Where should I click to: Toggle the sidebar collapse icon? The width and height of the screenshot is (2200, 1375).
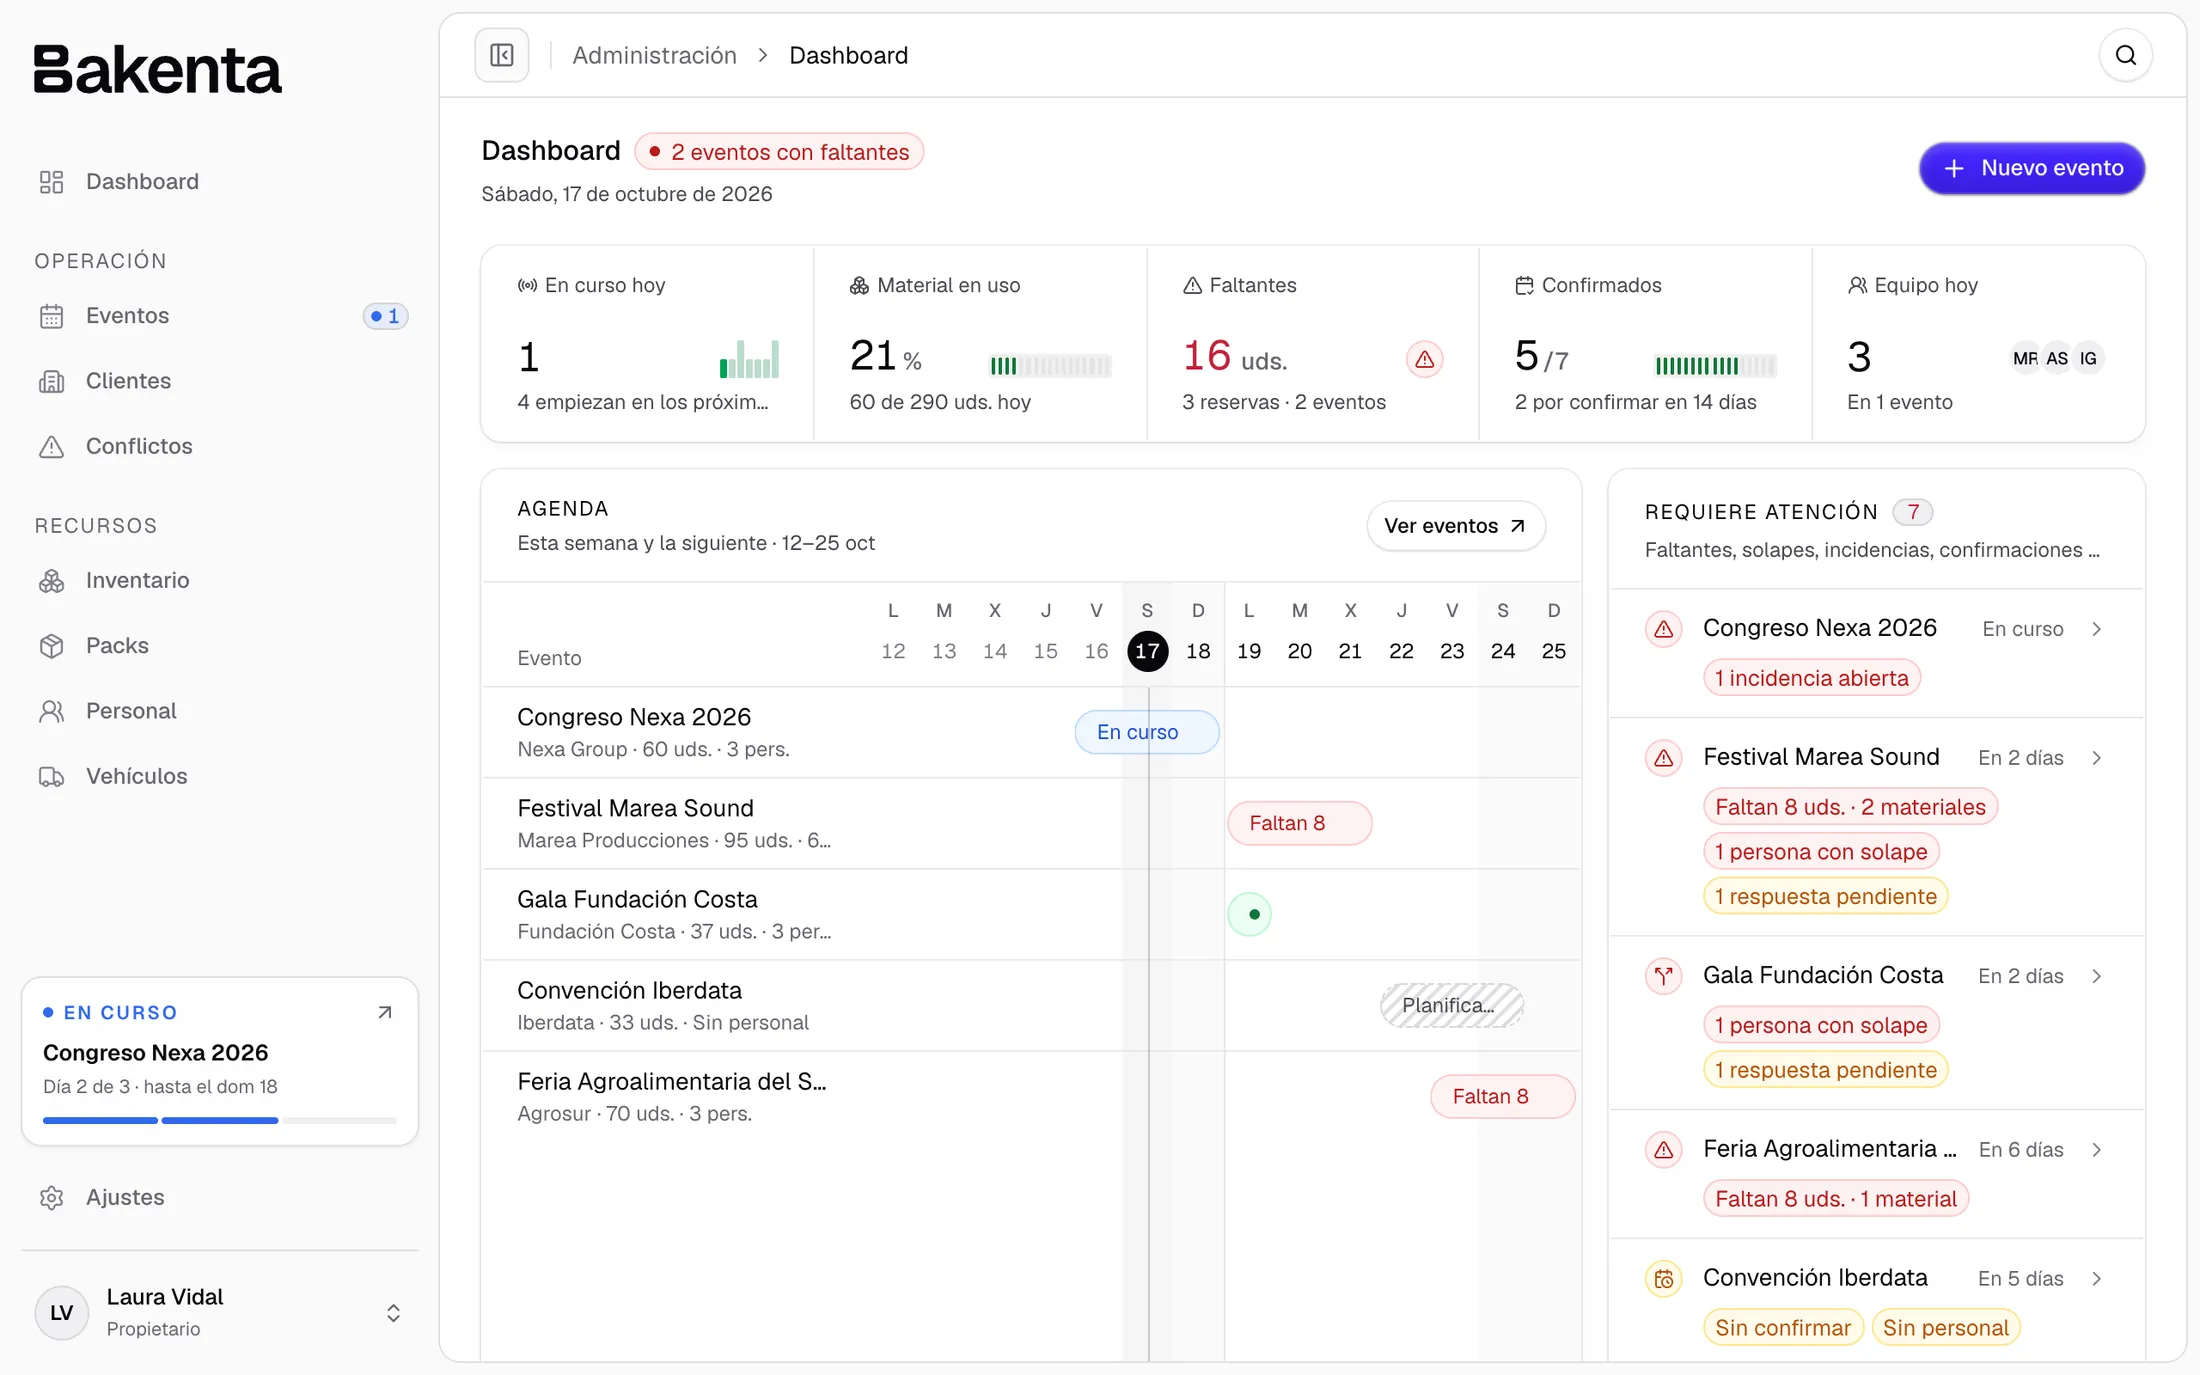tap(502, 55)
